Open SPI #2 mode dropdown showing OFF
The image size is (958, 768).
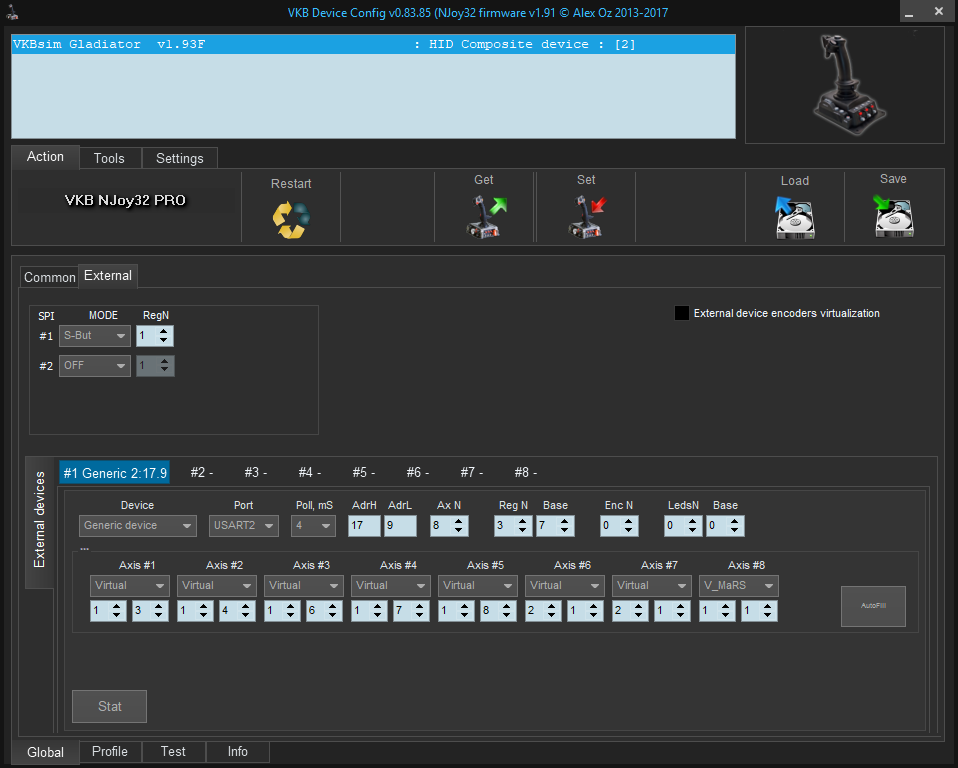coord(95,366)
